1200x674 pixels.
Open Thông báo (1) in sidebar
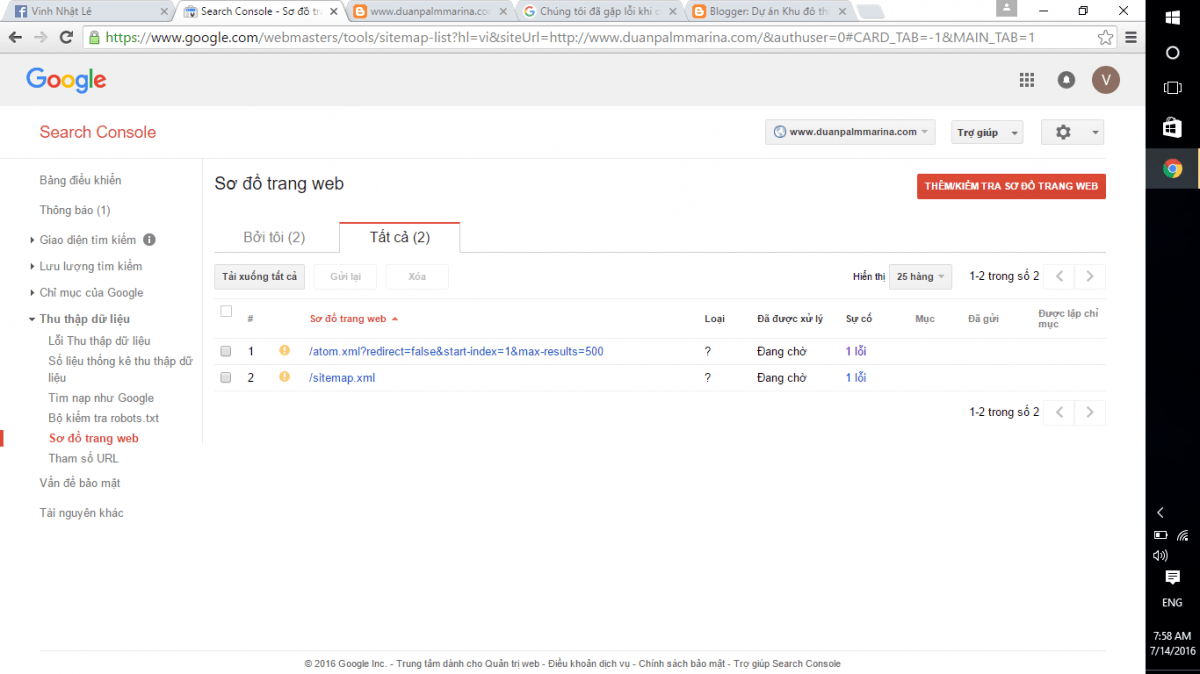[75, 210]
